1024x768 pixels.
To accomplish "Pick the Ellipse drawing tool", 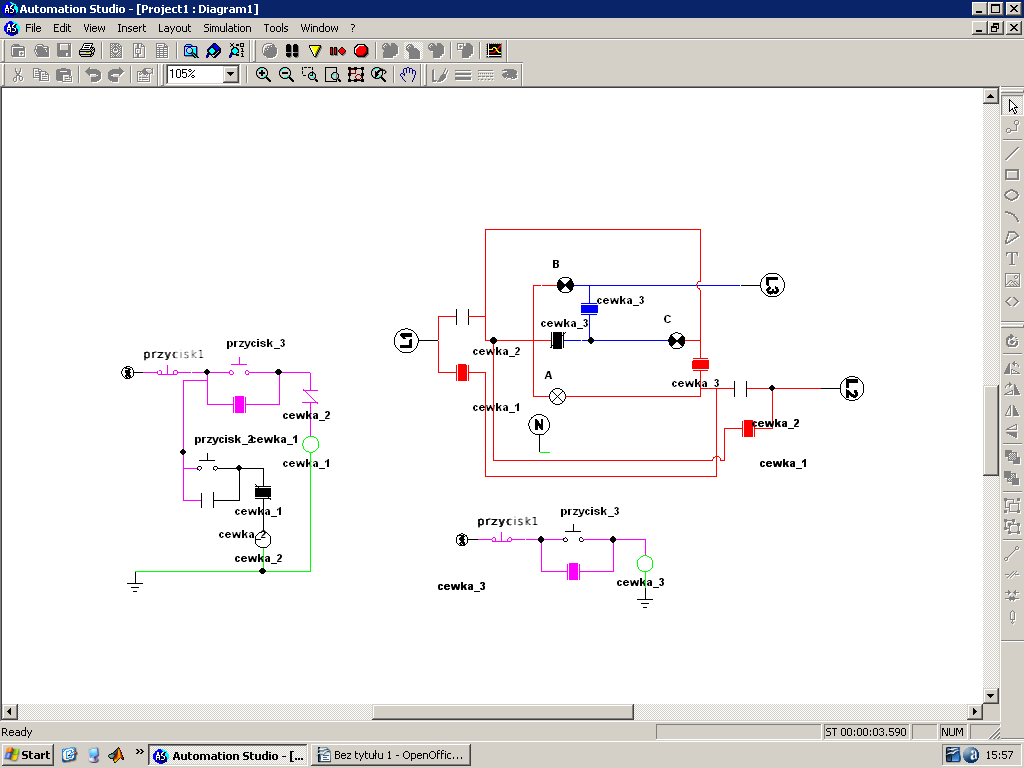I will coord(1012,196).
